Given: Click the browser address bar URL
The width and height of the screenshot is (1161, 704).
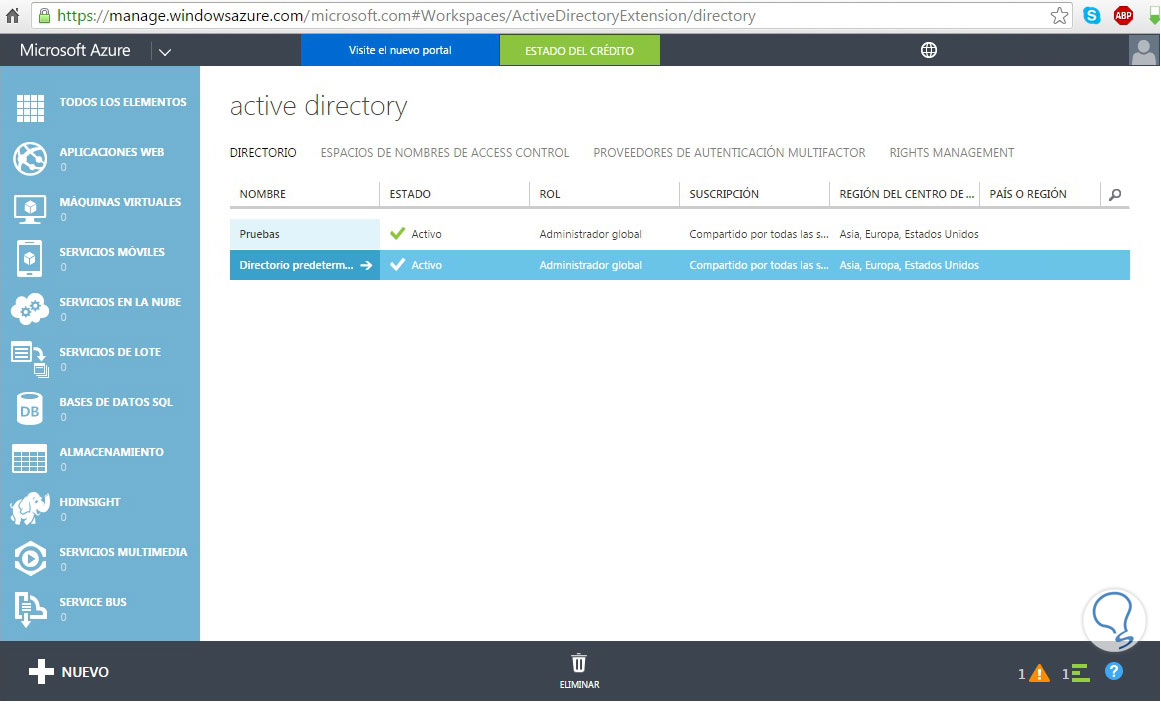Looking at the screenshot, I should (406, 16).
